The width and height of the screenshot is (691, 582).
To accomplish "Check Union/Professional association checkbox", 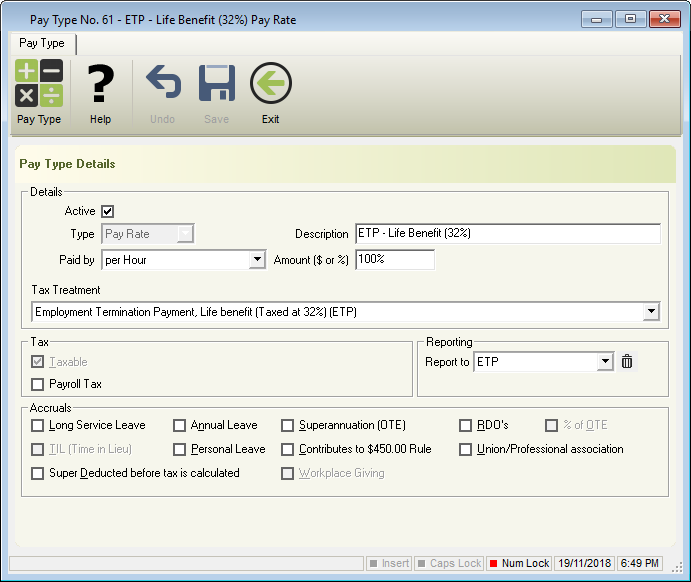I will click(x=465, y=449).
